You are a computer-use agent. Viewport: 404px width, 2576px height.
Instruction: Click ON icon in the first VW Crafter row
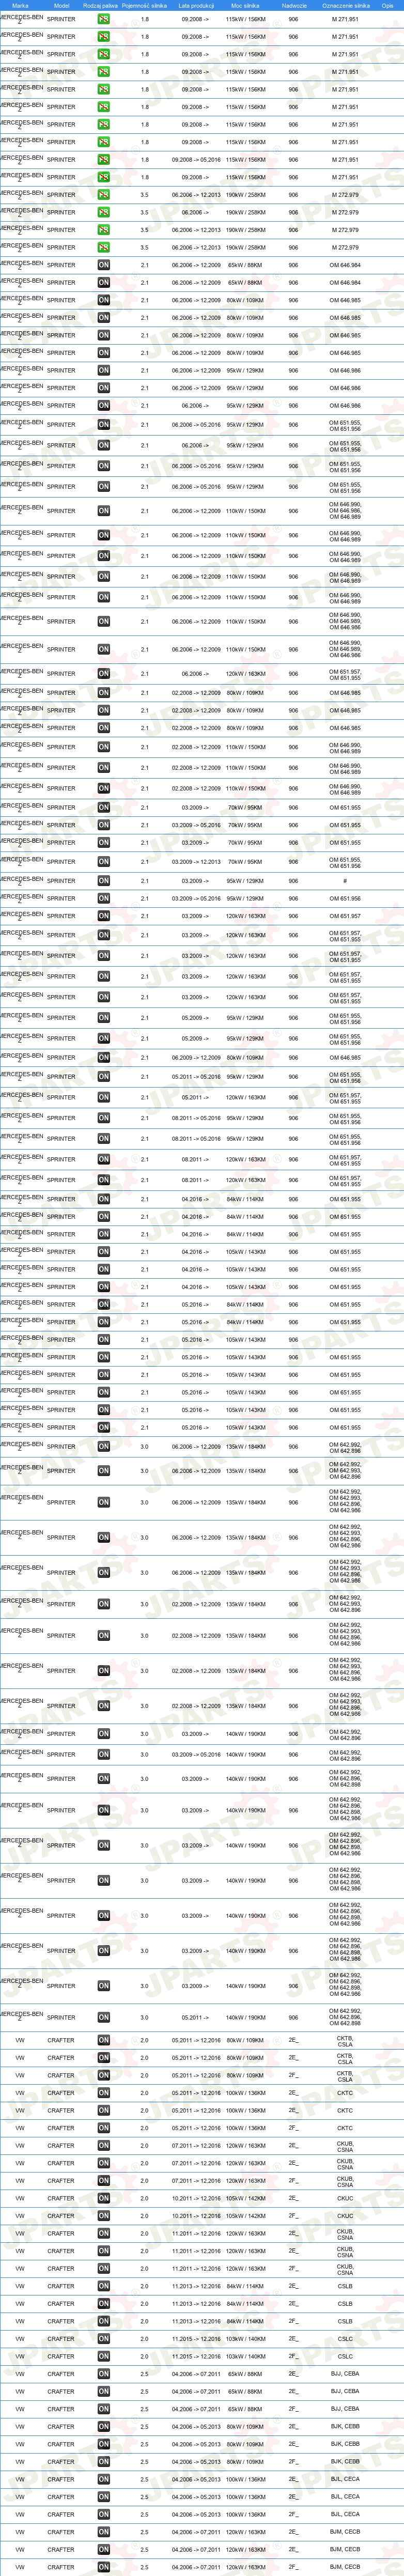click(x=103, y=2040)
